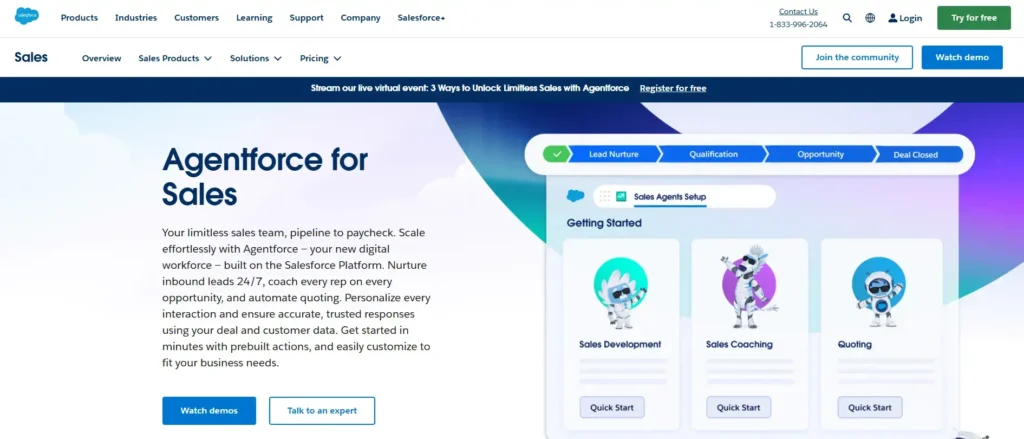Image resolution: width=1024 pixels, height=439 pixels.
Task: Click the Agentforce for Sales headline
Action: (x=265, y=176)
